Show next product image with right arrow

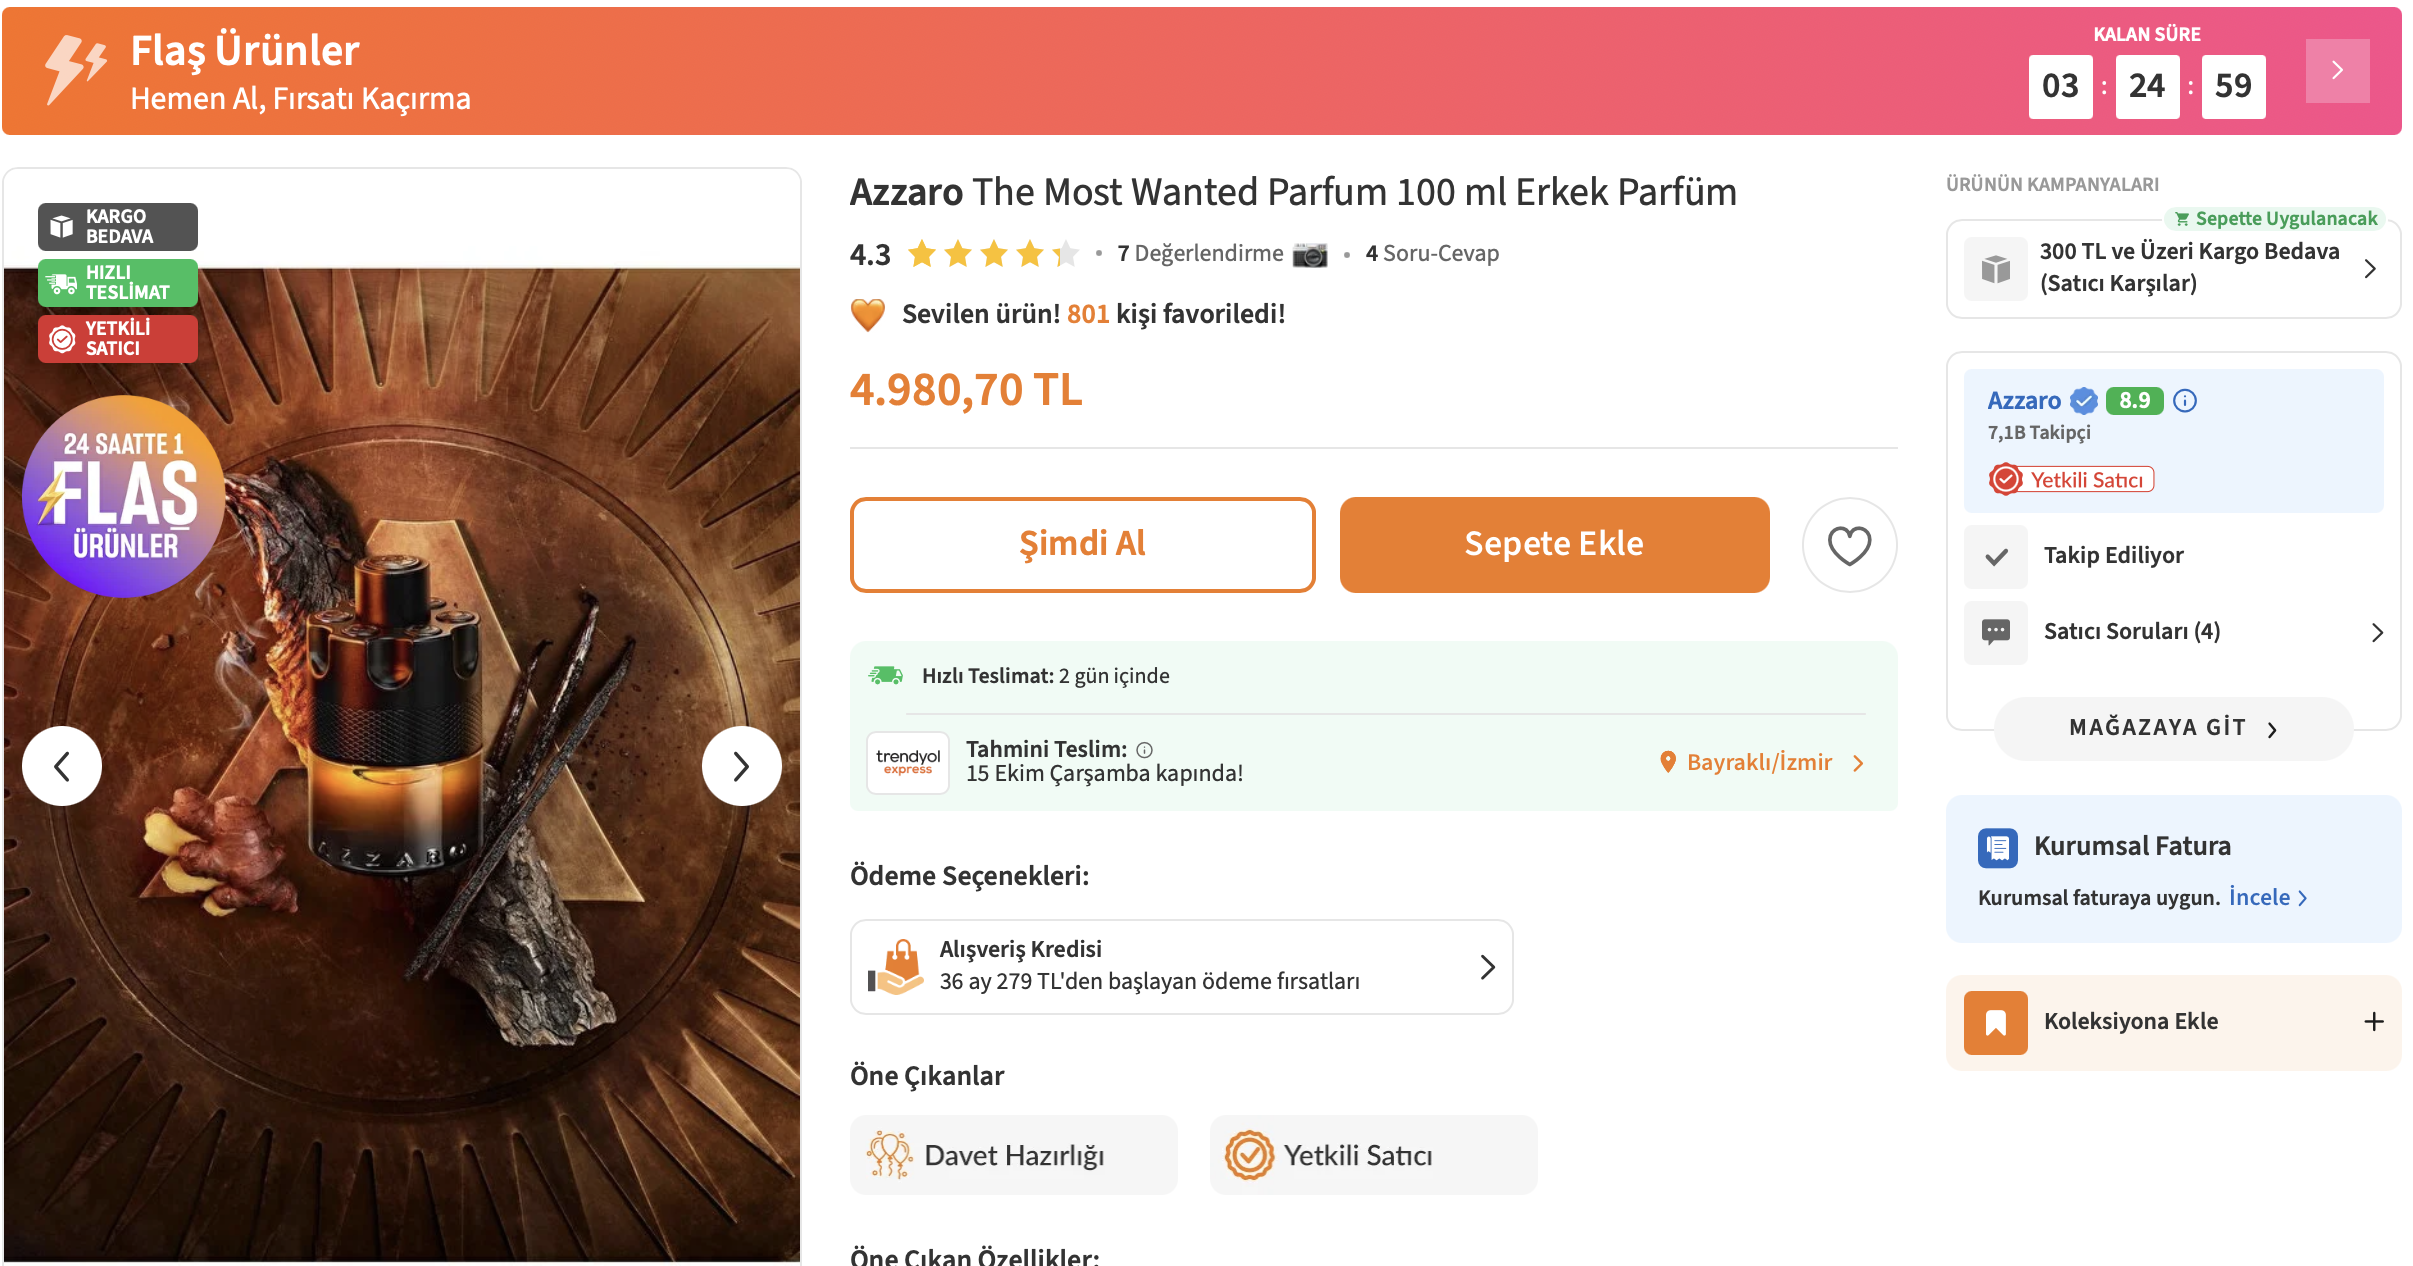[741, 766]
